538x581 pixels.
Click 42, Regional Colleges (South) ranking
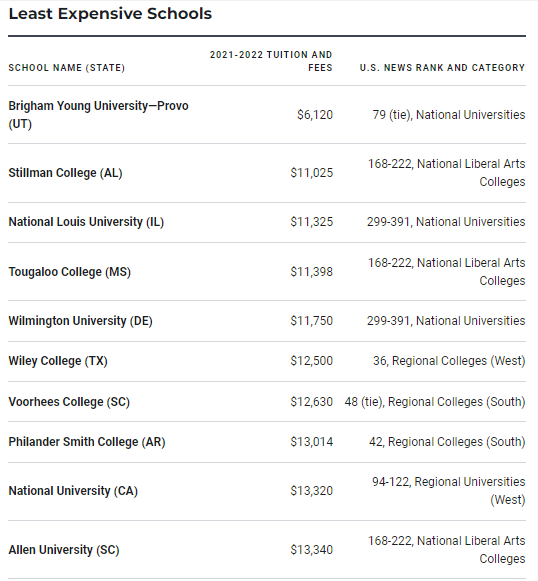click(447, 442)
